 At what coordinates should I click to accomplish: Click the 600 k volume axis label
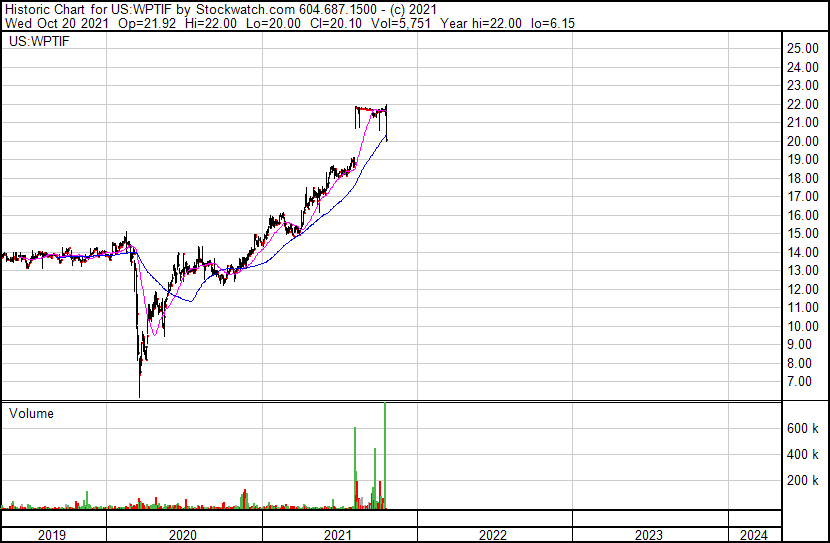click(803, 428)
